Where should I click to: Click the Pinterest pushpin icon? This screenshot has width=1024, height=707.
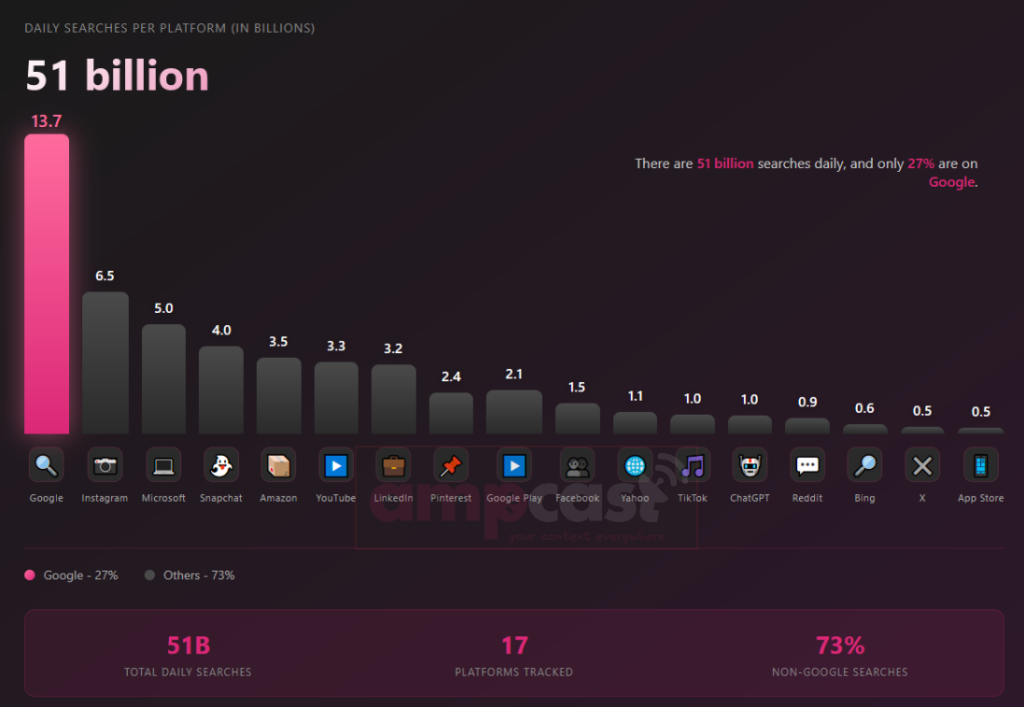coord(451,465)
